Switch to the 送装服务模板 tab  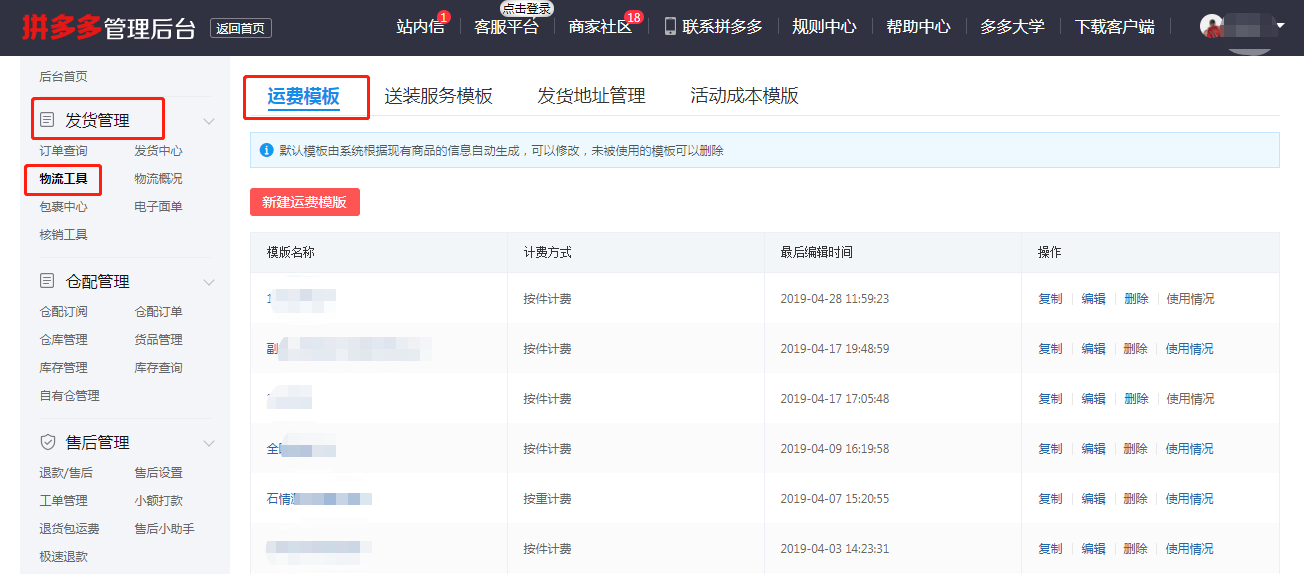(439, 96)
